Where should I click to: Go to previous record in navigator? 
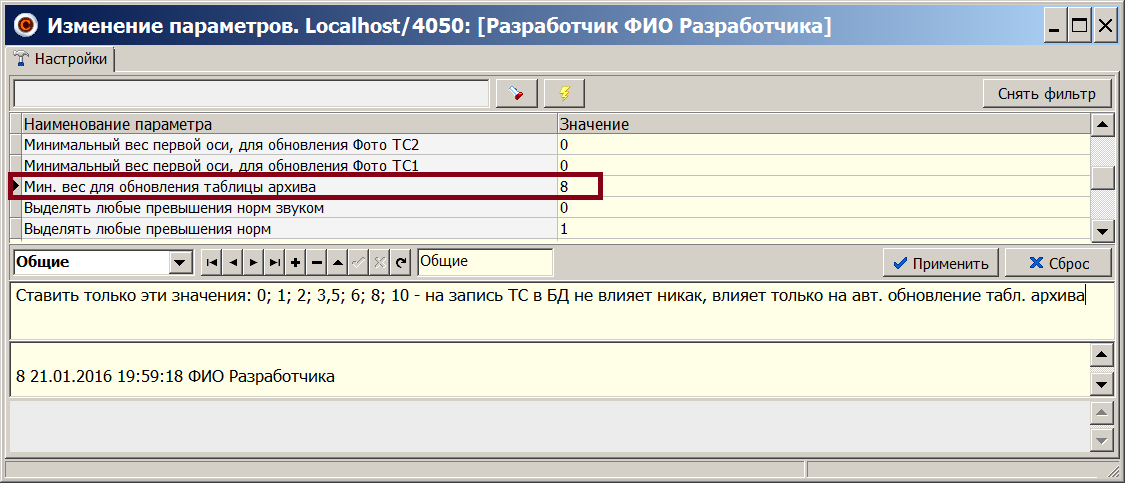click(232, 263)
